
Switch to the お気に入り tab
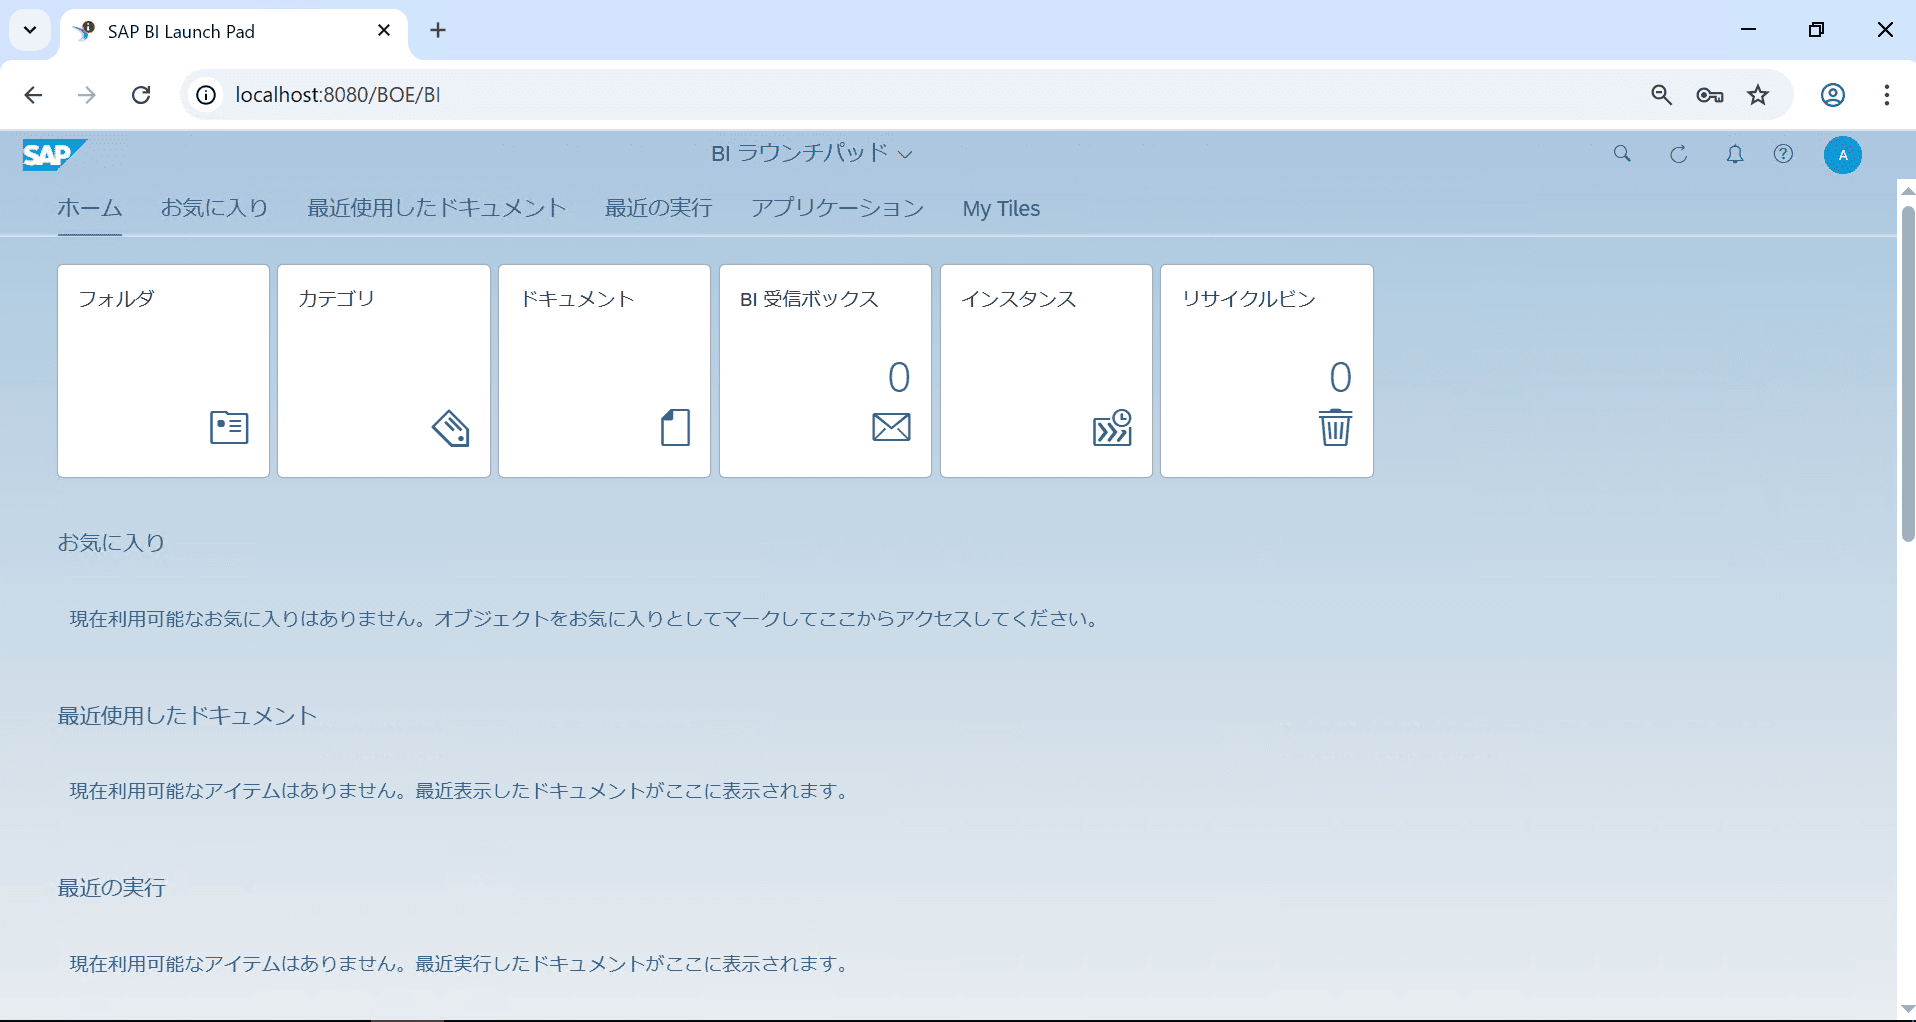click(215, 208)
